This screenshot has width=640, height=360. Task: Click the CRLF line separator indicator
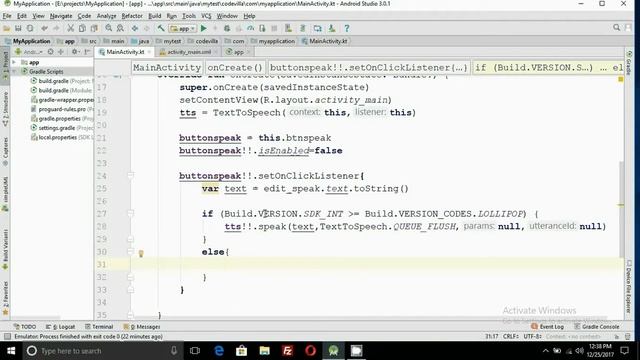click(x=511, y=336)
